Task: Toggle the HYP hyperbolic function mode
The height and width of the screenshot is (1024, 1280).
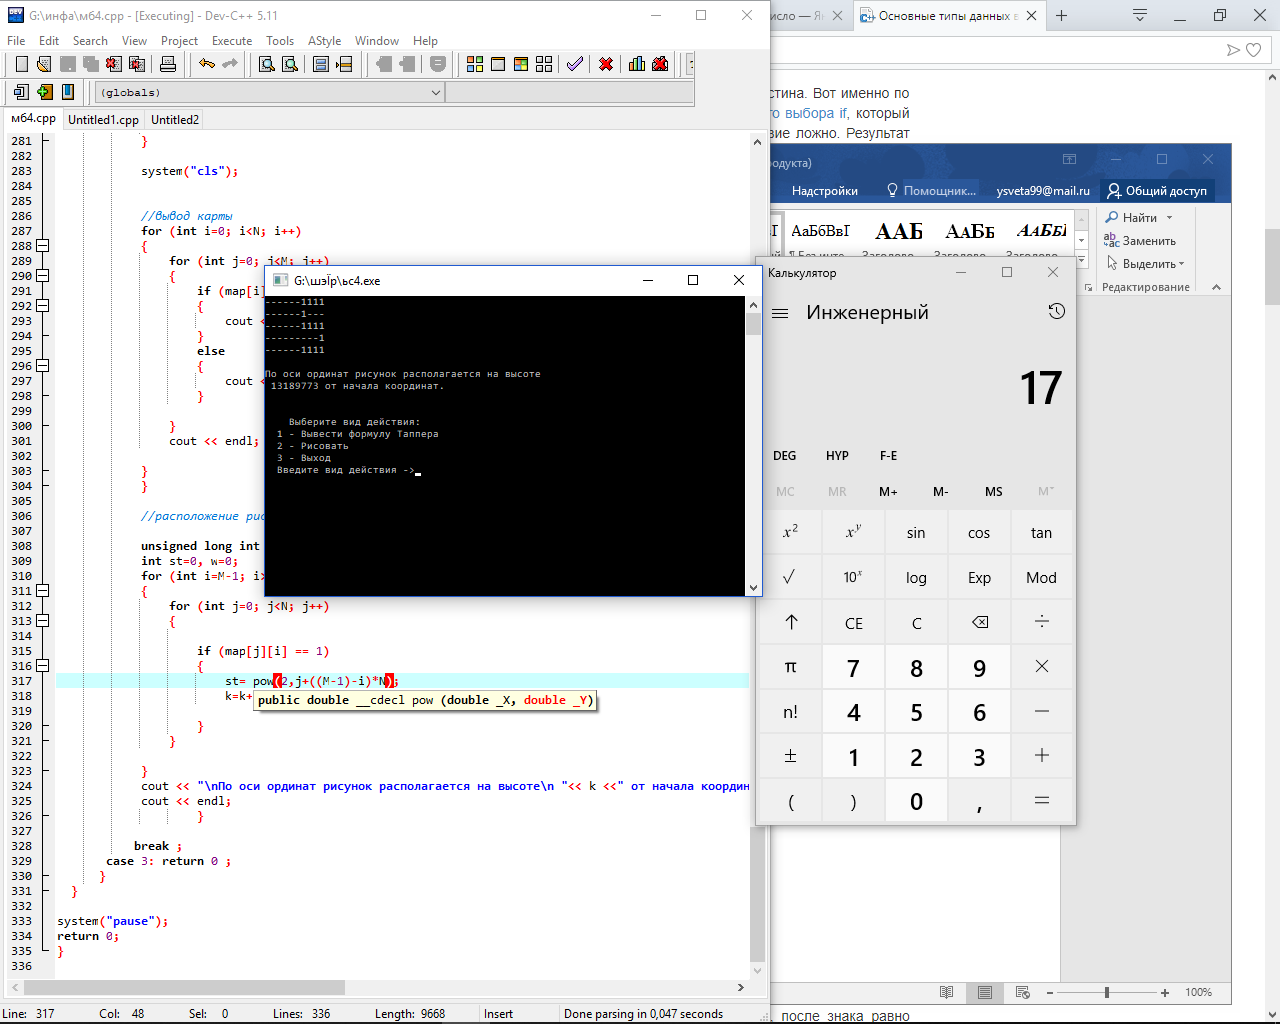Action: pos(837,456)
